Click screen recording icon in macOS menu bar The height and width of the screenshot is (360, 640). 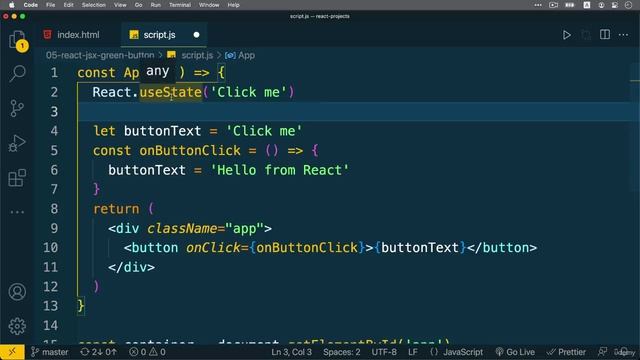[x=553, y=5]
